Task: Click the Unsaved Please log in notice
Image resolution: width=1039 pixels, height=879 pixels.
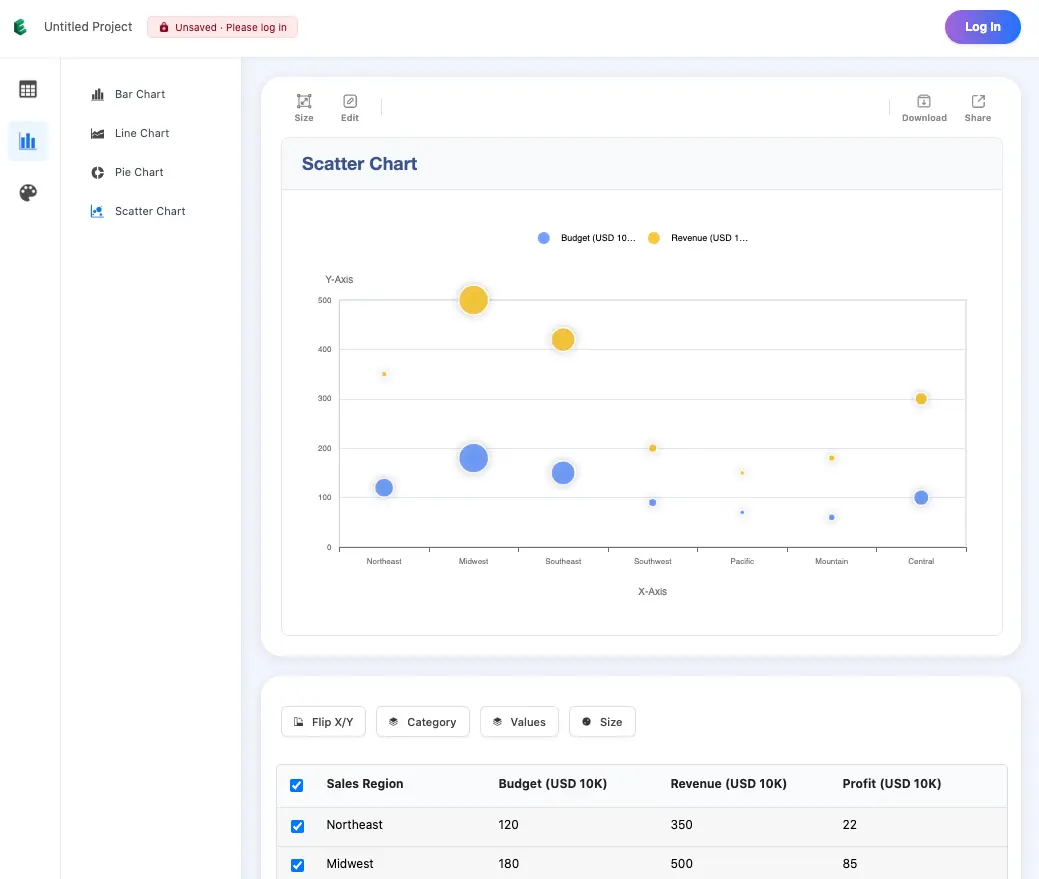Action: tap(223, 27)
